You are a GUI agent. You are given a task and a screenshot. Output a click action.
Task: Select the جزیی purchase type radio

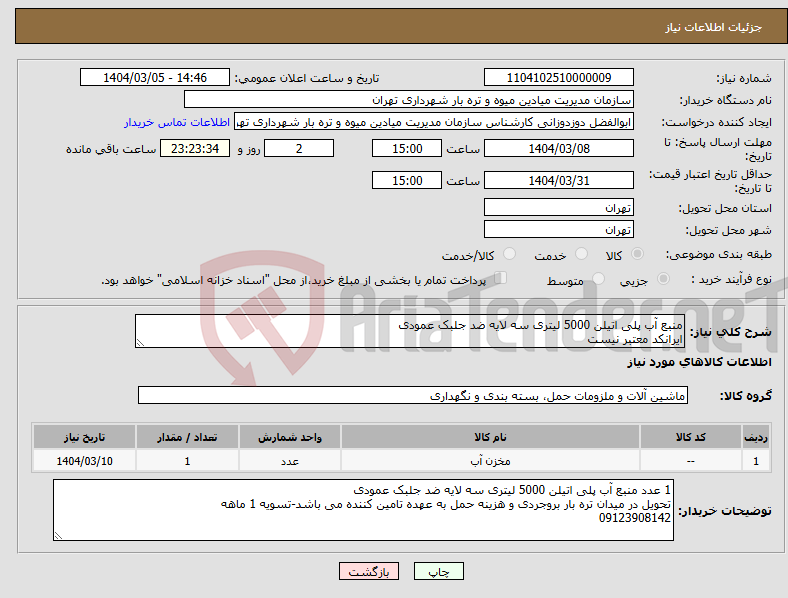(663, 278)
